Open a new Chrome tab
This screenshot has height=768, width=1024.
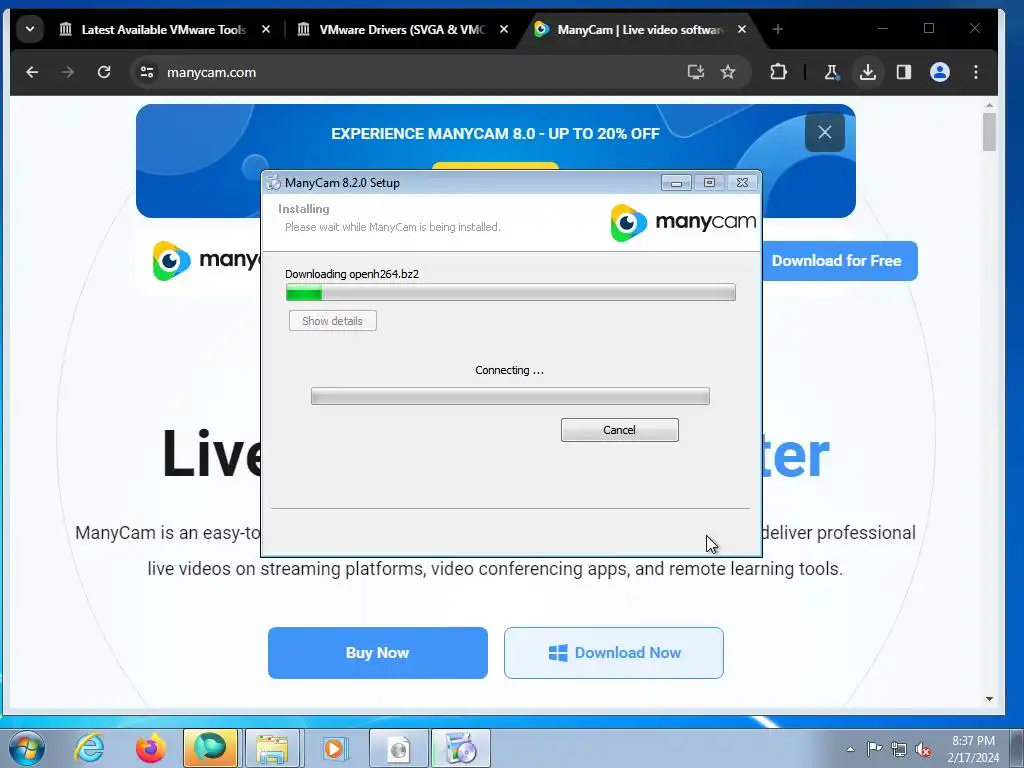coord(777,29)
